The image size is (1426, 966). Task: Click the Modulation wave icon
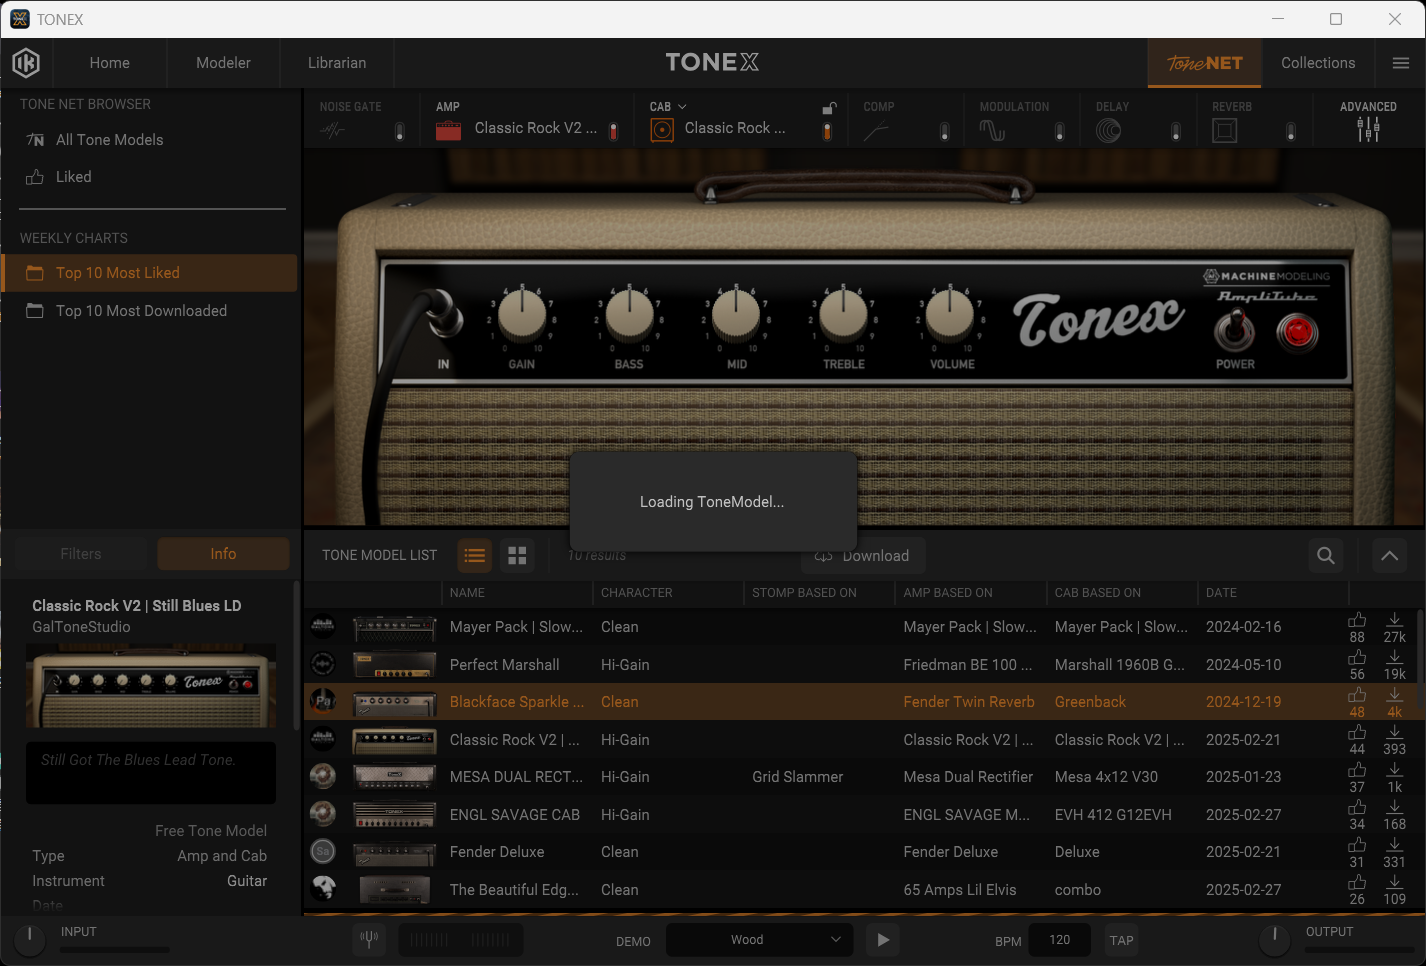(x=992, y=130)
